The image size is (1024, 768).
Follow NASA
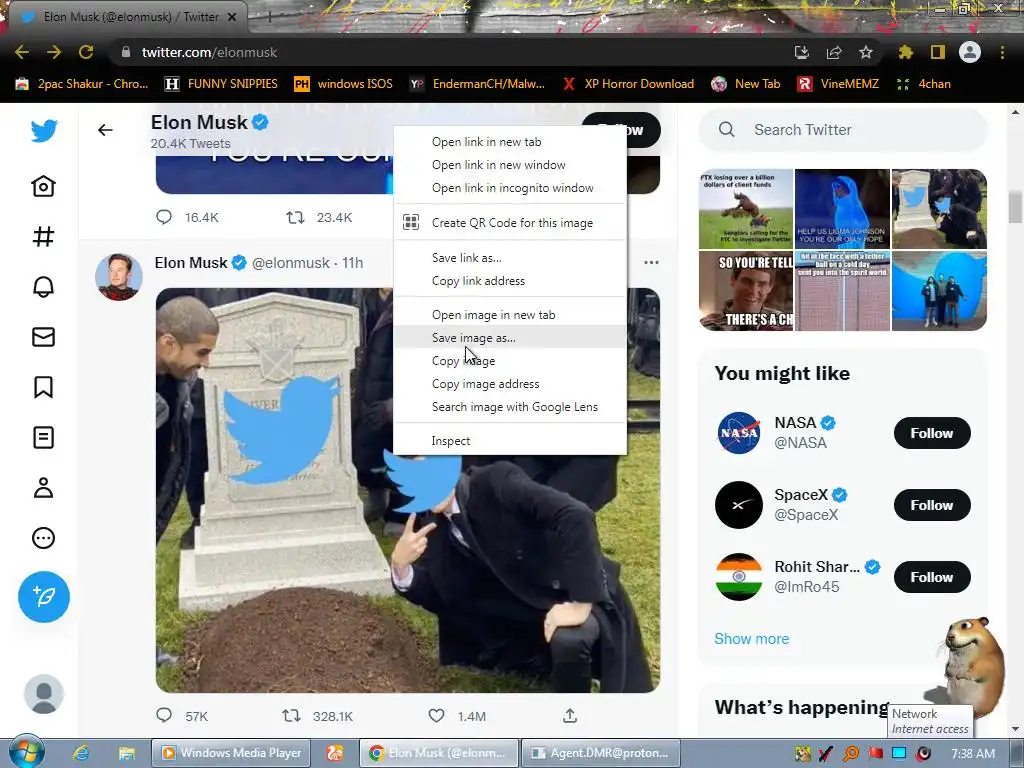pos(932,433)
